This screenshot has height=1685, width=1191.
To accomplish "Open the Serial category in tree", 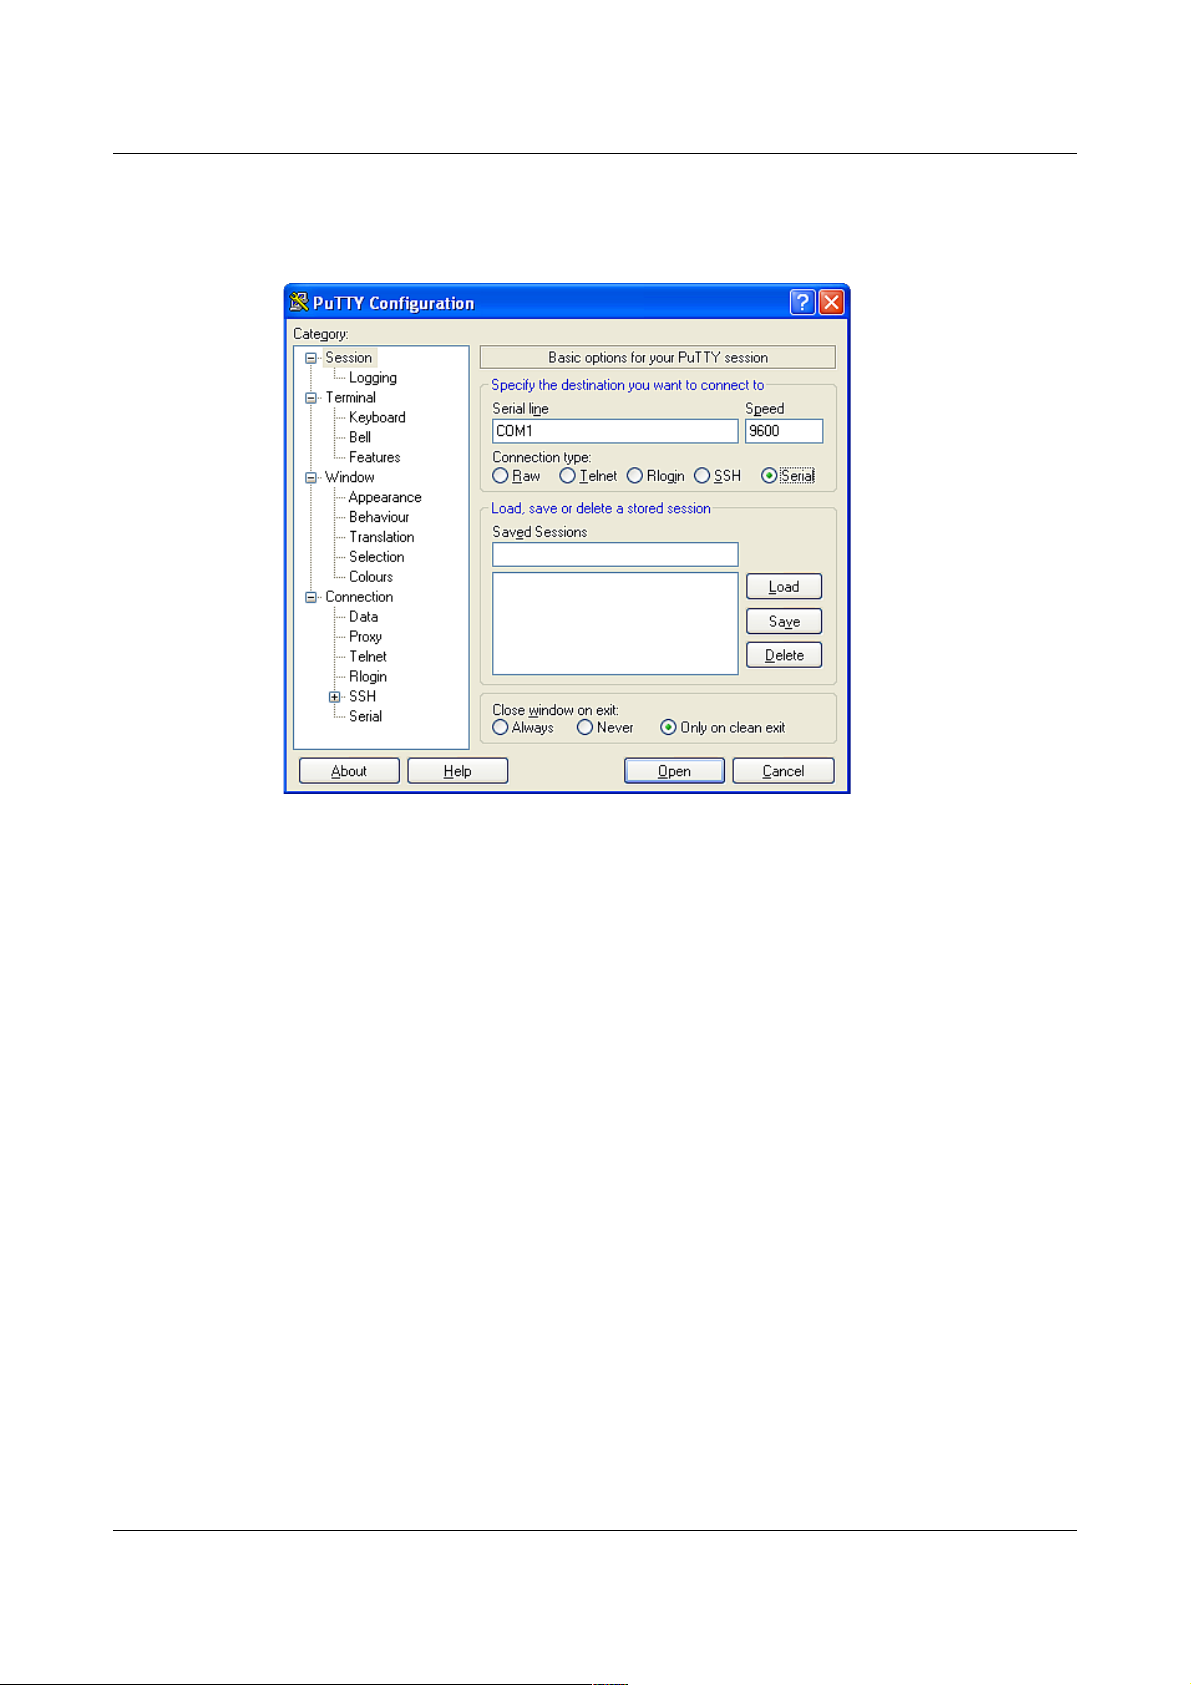I will [366, 717].
